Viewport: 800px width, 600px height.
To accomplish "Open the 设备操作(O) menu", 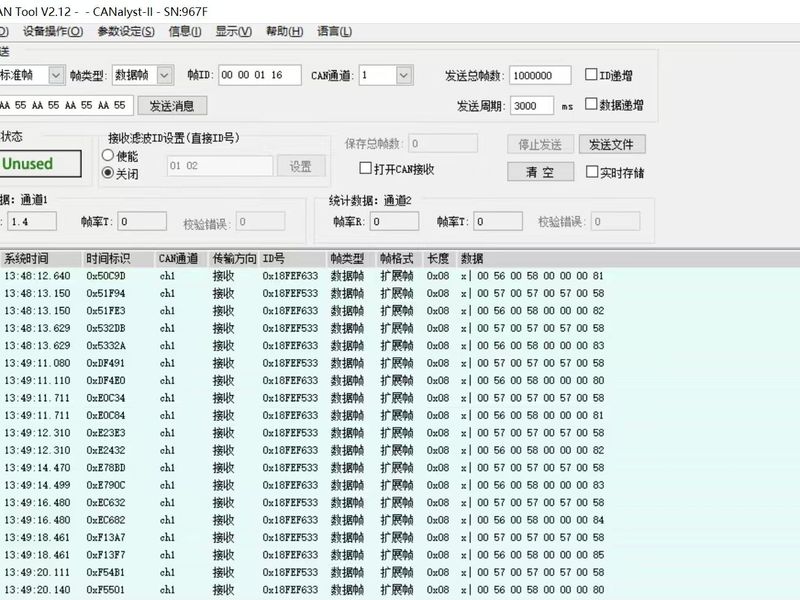I will click(x=53, y=31).
